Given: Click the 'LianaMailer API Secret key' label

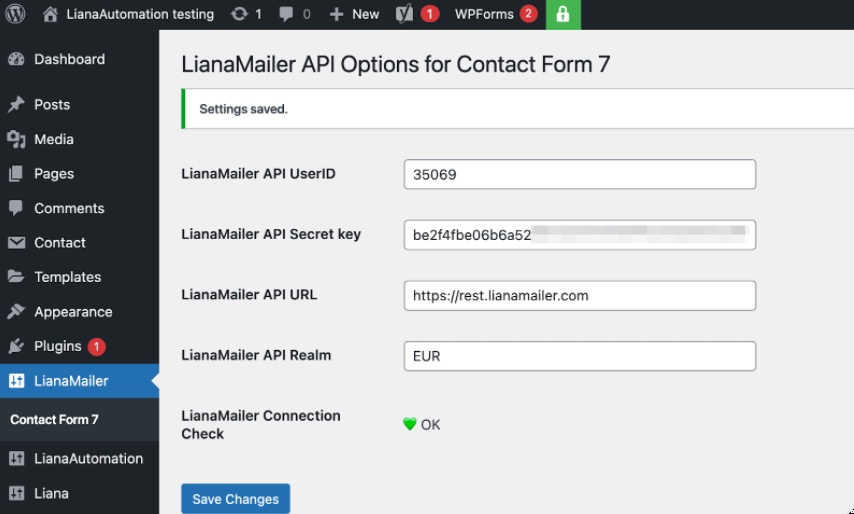Looking at the screenshot, I should (x=271, y=234).
